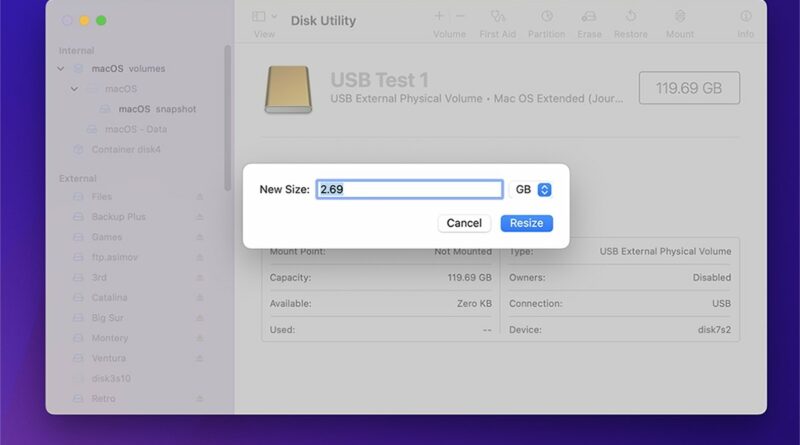Select the Retro volume
This screenshot has height=445, width=800.
(103, 399)
